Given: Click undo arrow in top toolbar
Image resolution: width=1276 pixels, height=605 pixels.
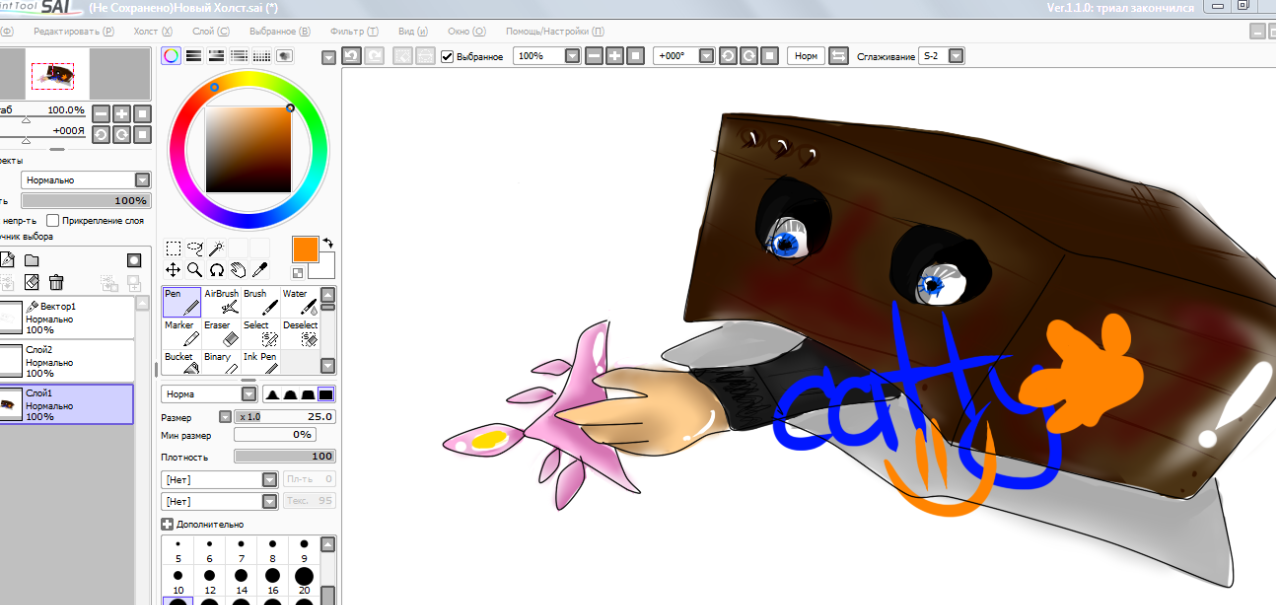Looking at the screenshot, I should [x=351, y=56].
